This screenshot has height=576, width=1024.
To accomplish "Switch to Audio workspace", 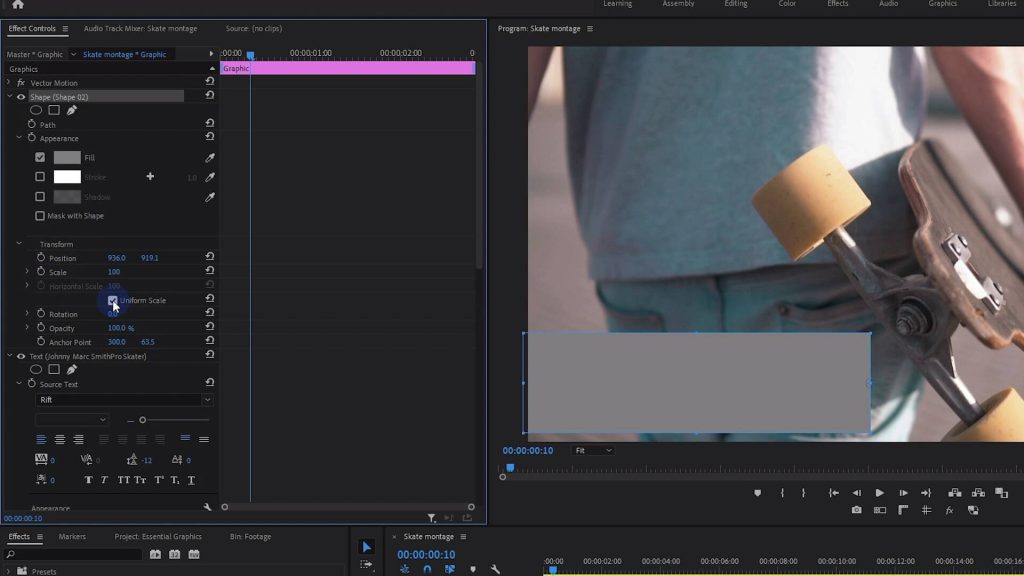I will click(x=888, y=4).
